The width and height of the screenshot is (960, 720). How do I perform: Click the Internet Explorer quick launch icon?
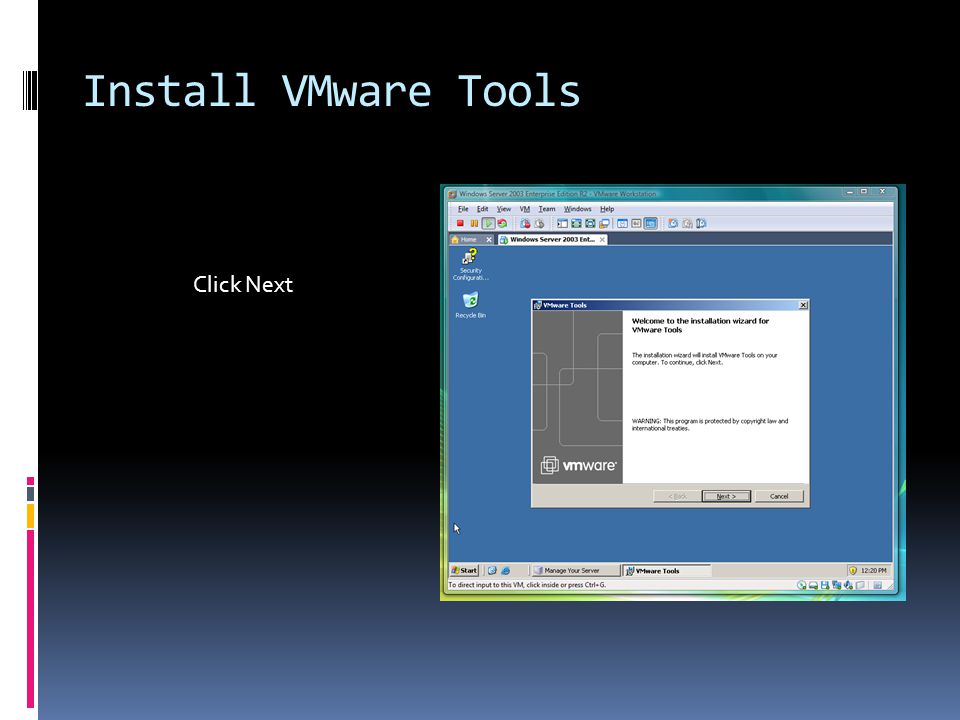tap(506, 570)
